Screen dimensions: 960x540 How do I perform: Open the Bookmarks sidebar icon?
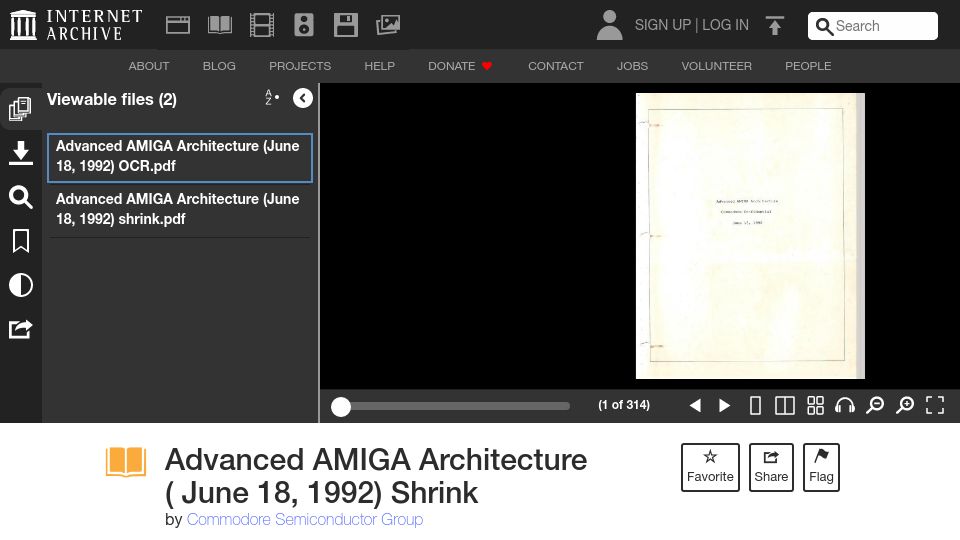(x=20, y=241)
